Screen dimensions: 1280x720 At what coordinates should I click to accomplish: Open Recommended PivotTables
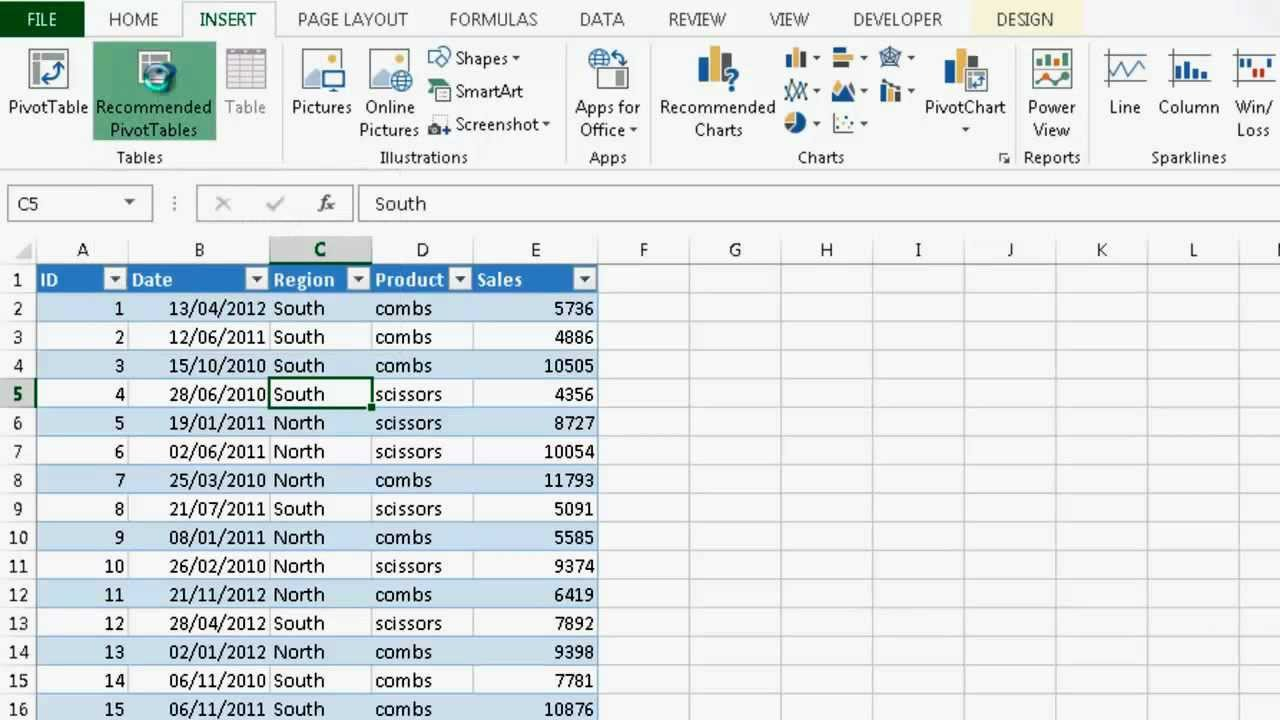(154, 91)
